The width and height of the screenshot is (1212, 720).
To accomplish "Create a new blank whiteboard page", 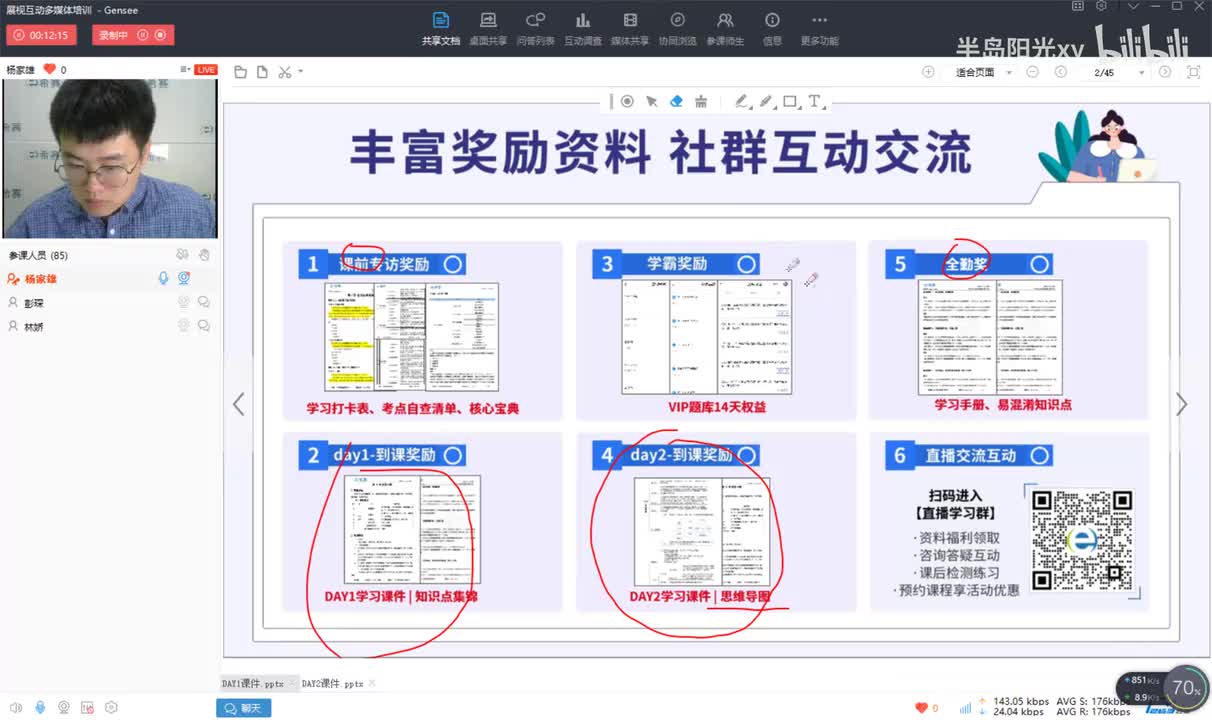I will point(262,71).
